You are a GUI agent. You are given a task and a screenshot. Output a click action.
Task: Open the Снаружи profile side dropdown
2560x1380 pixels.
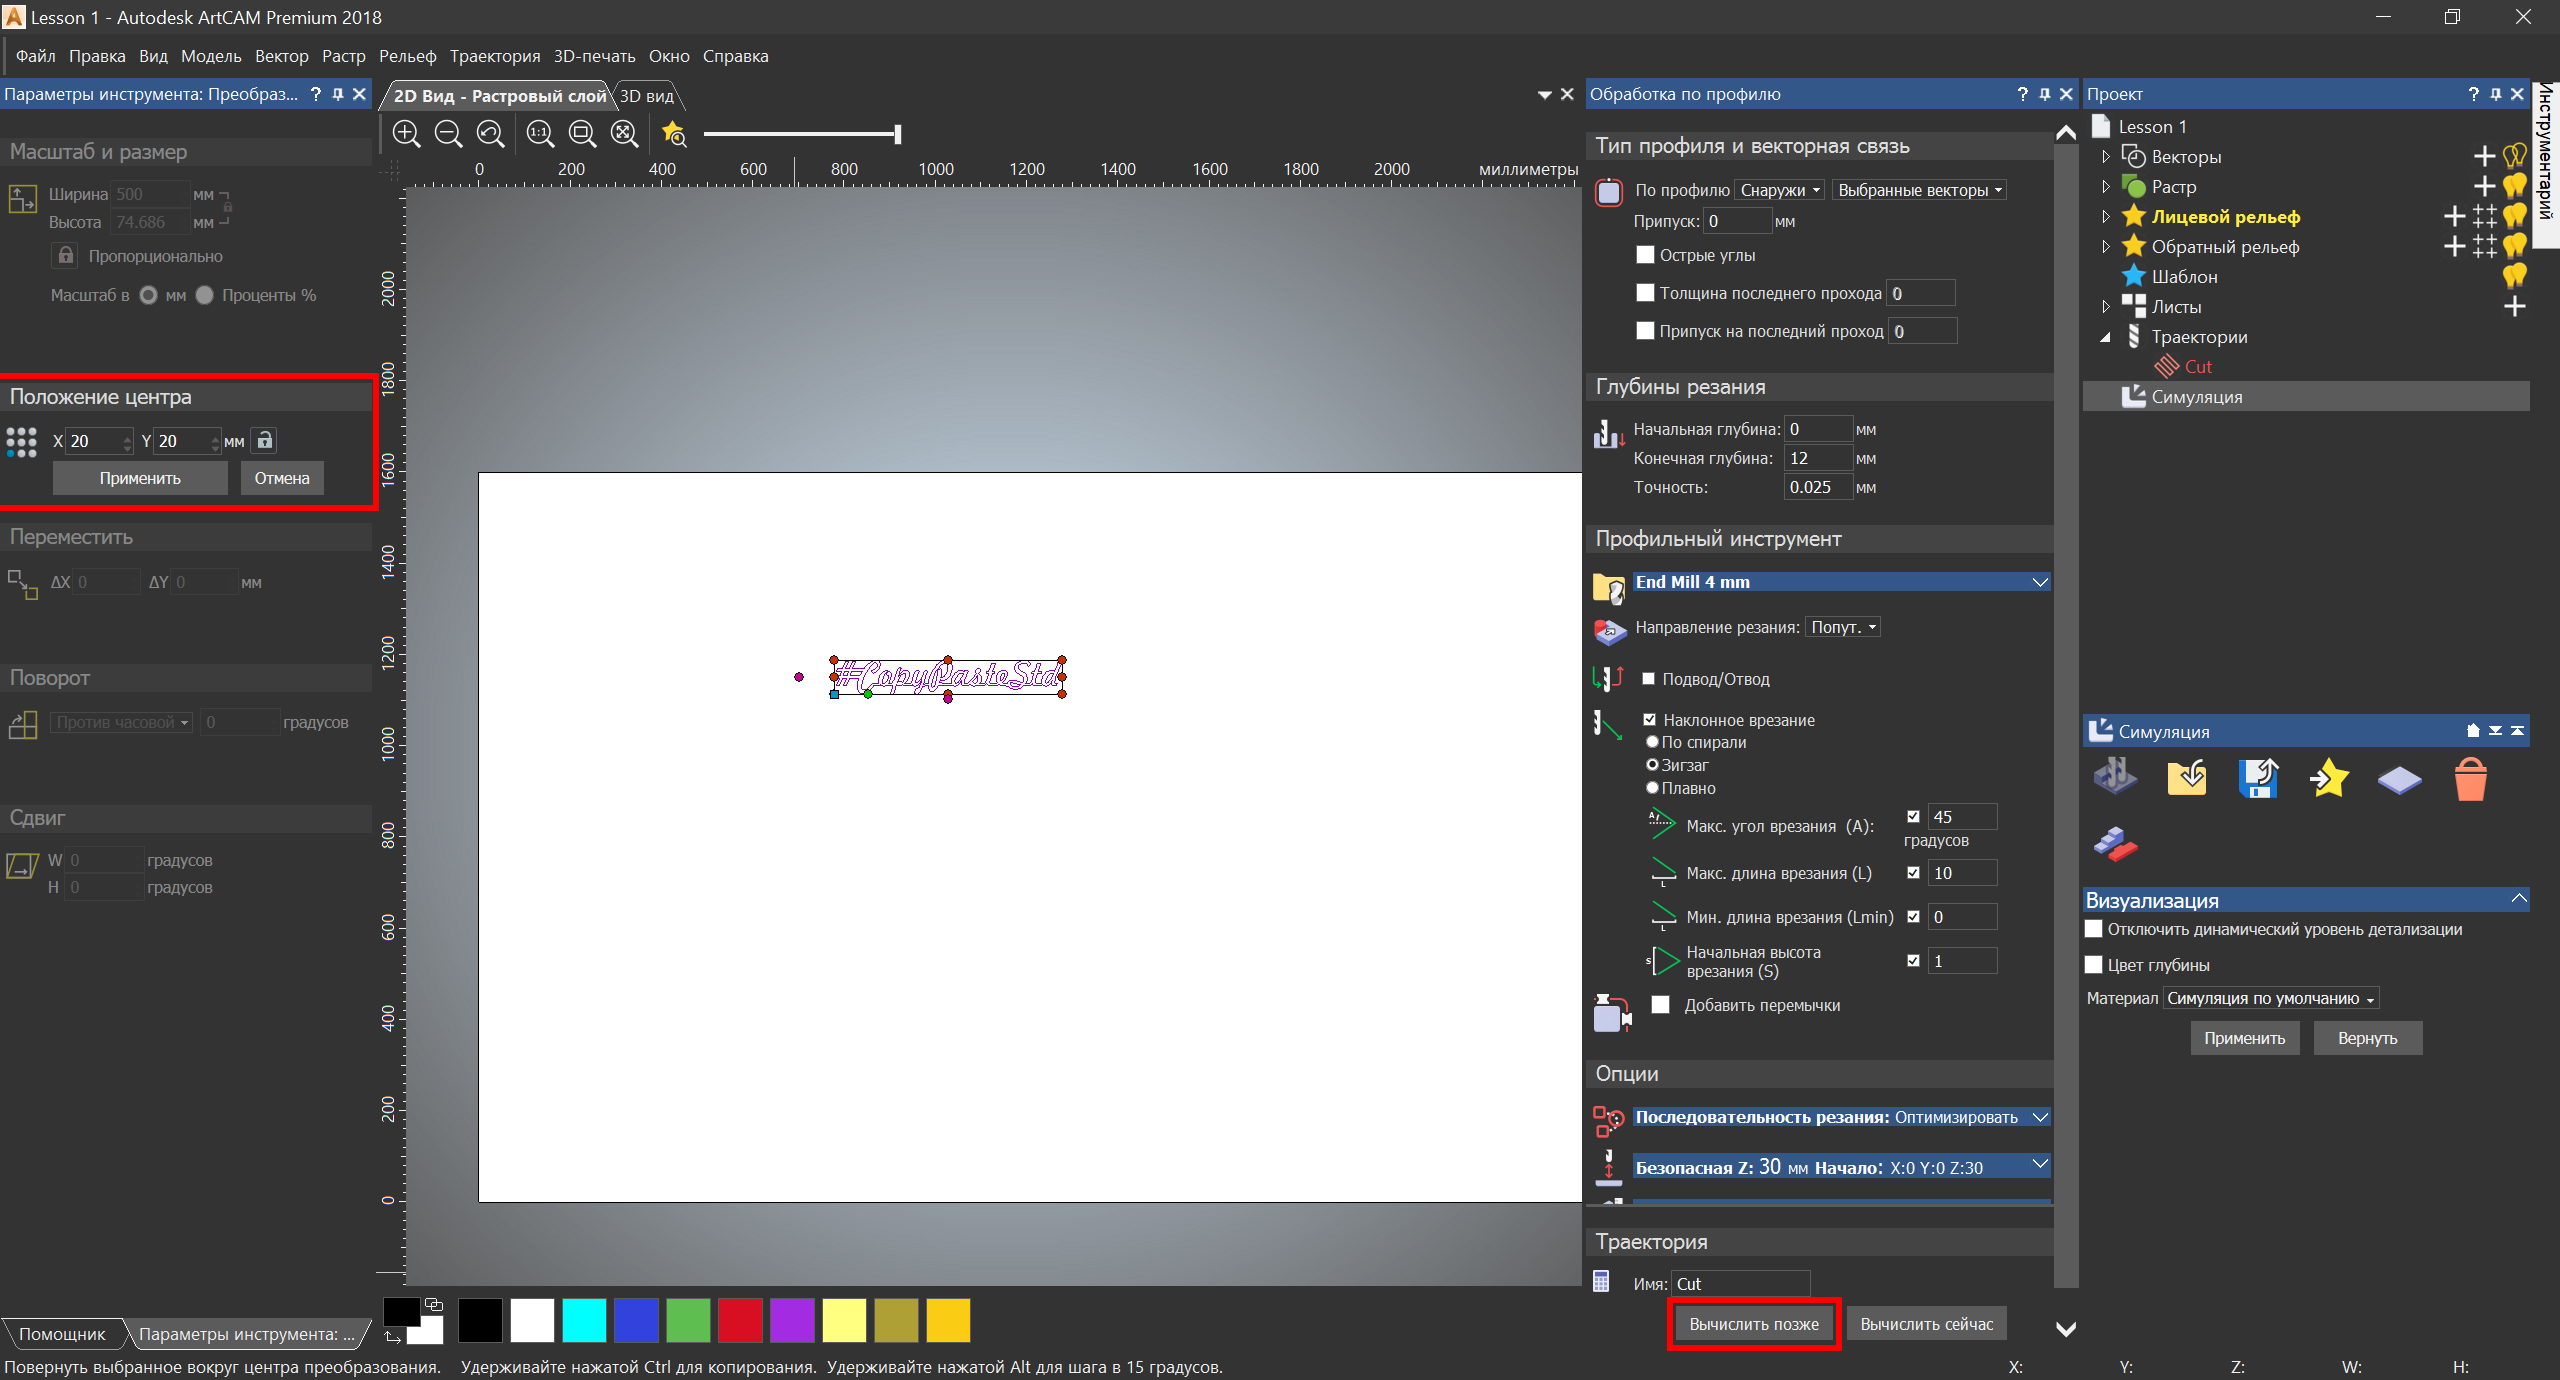click(1779, 190)
